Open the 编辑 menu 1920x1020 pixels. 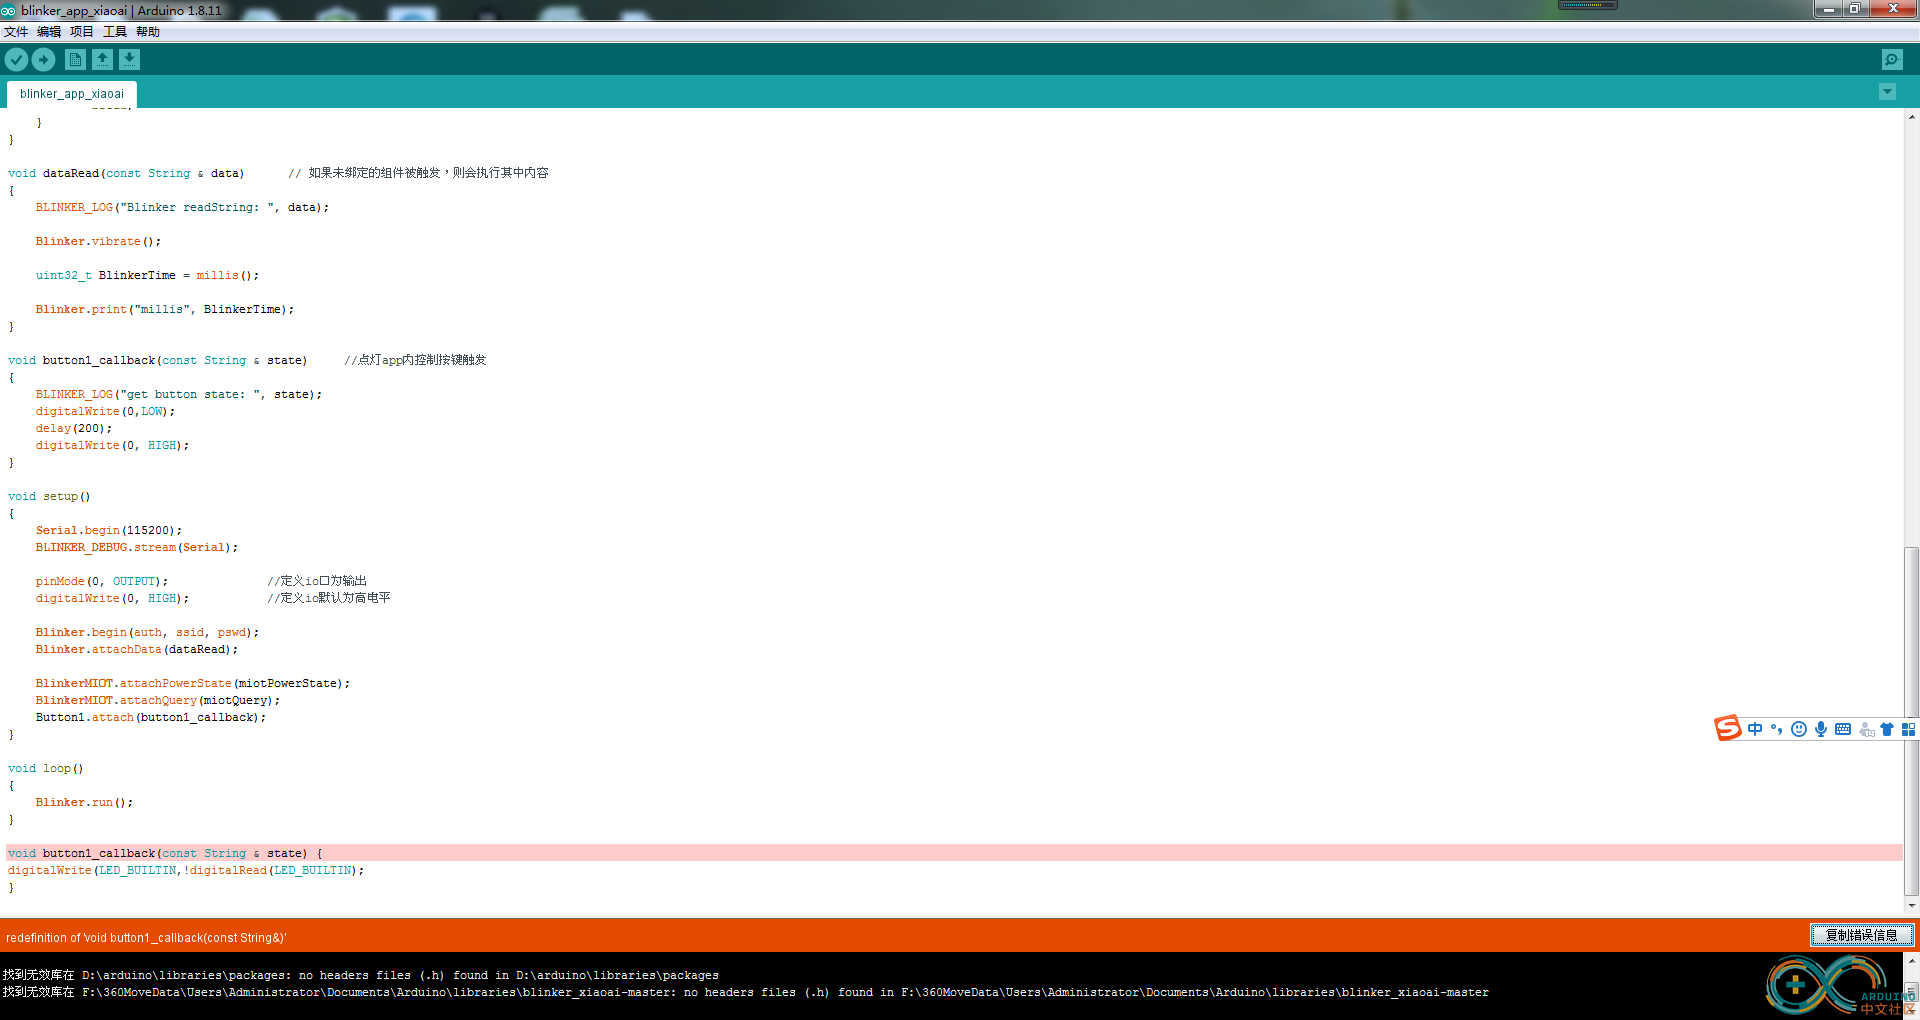[49, 32]
